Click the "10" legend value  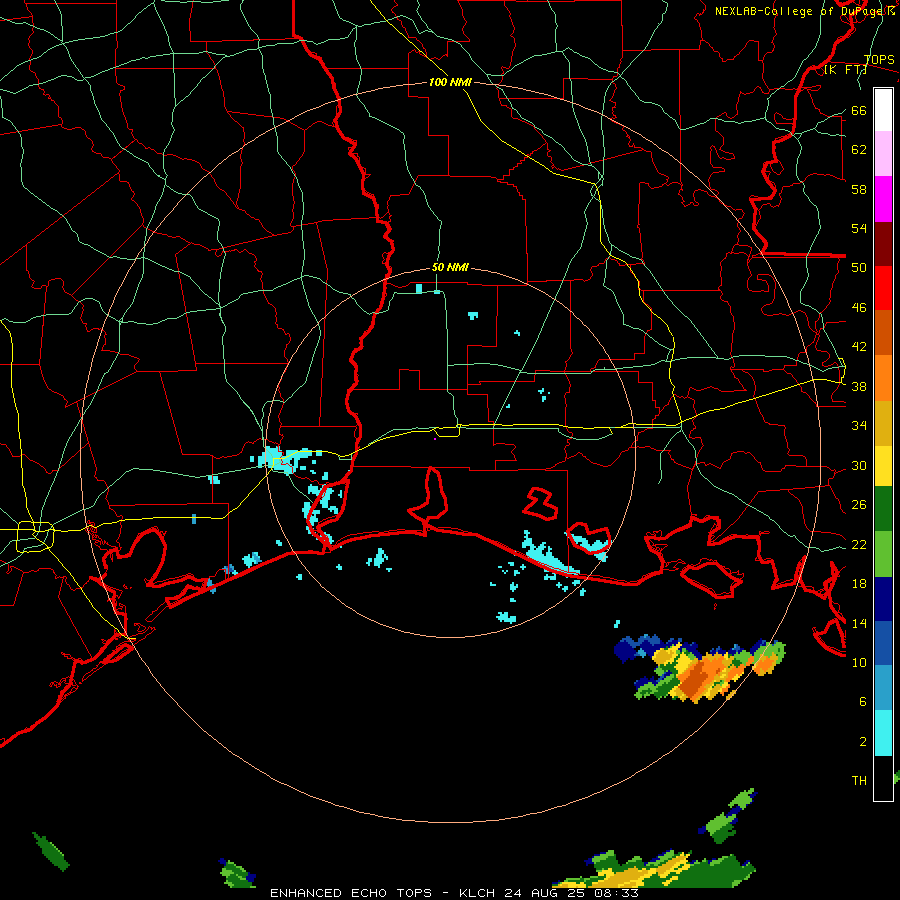tap(859, 662)
